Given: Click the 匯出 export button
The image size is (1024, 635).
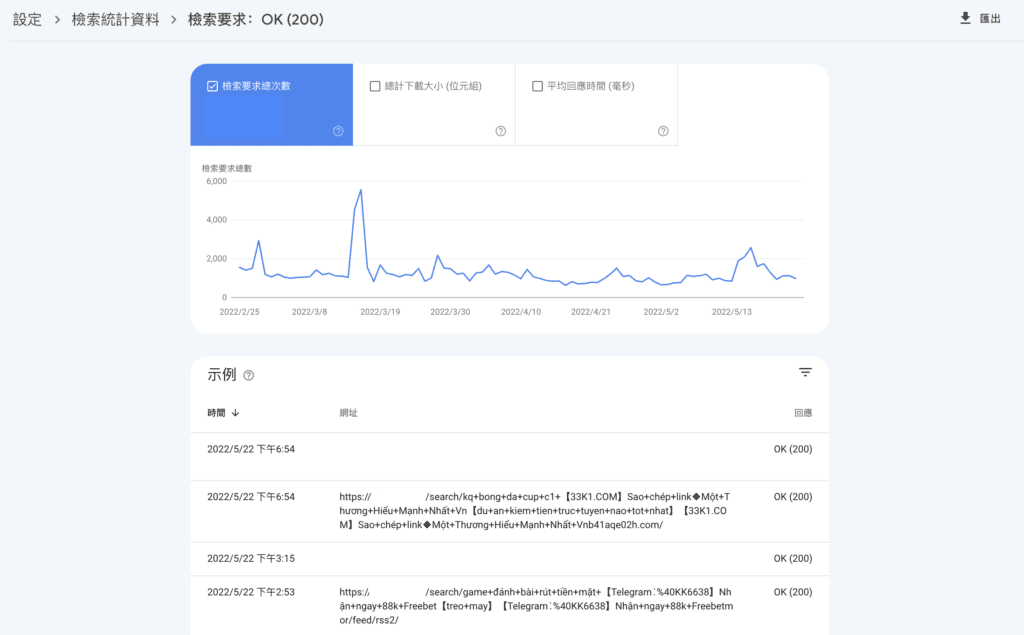Looking at the screenshot, I should click(988, 18).
